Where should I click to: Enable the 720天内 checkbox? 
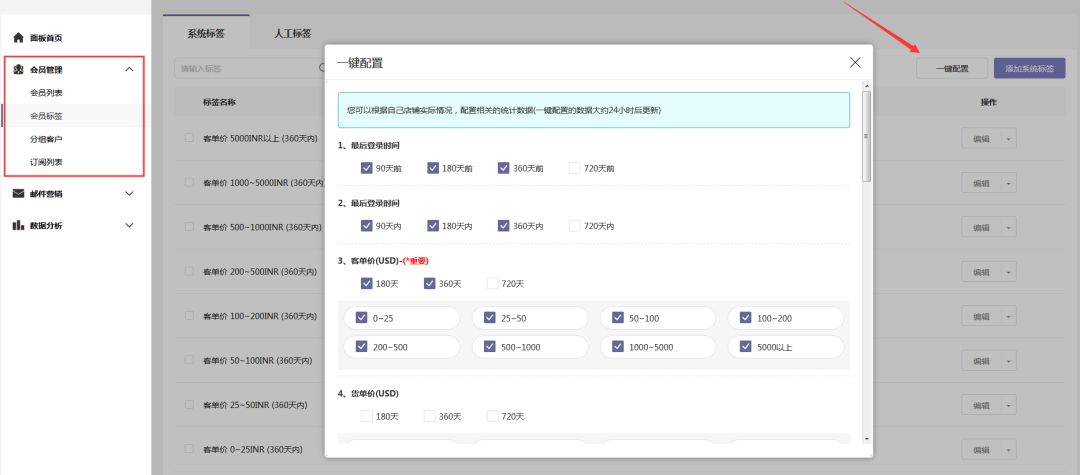pyautogui.click(x=574, y=226)
